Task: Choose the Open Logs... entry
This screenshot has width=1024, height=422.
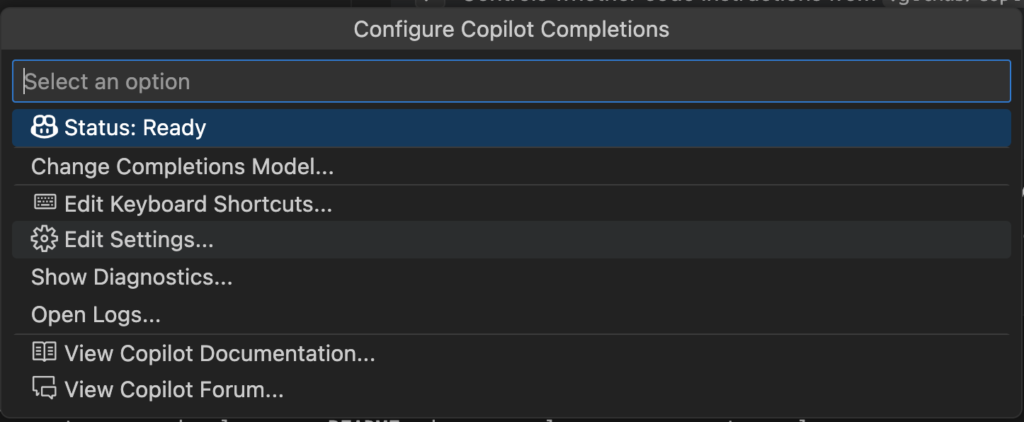Action: (95, 315)
